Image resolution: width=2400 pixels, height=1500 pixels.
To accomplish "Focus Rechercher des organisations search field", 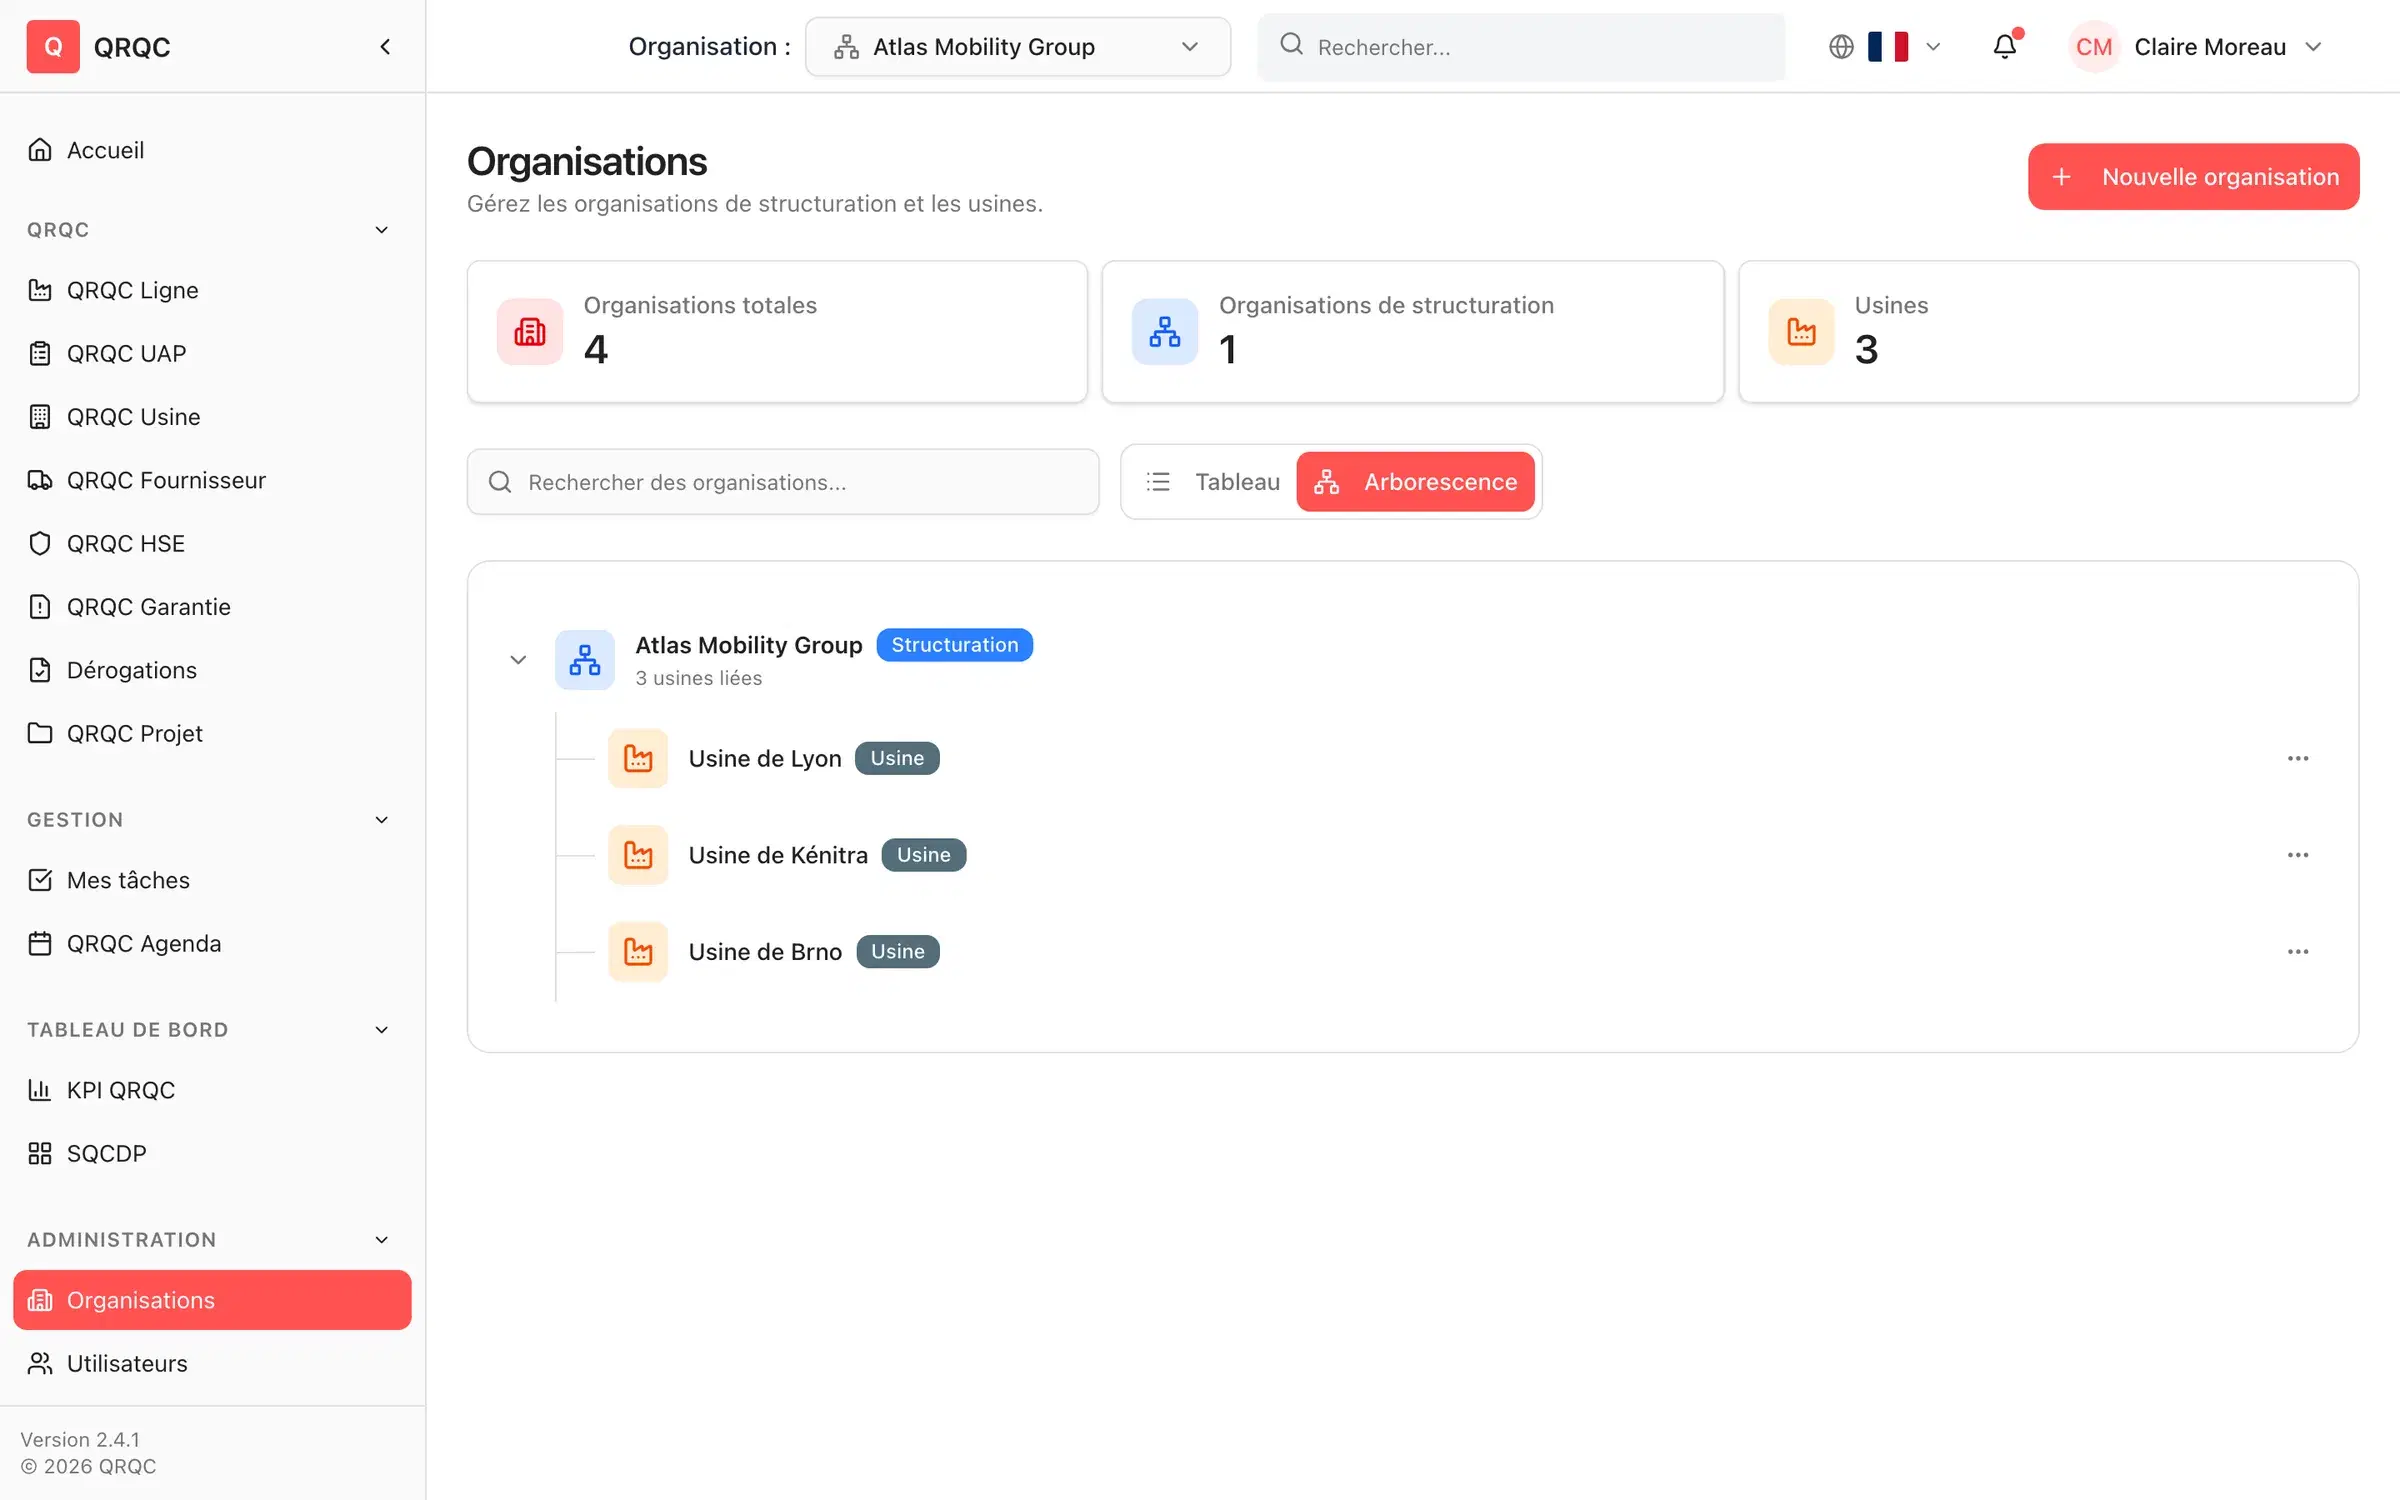I will [783, 482].
